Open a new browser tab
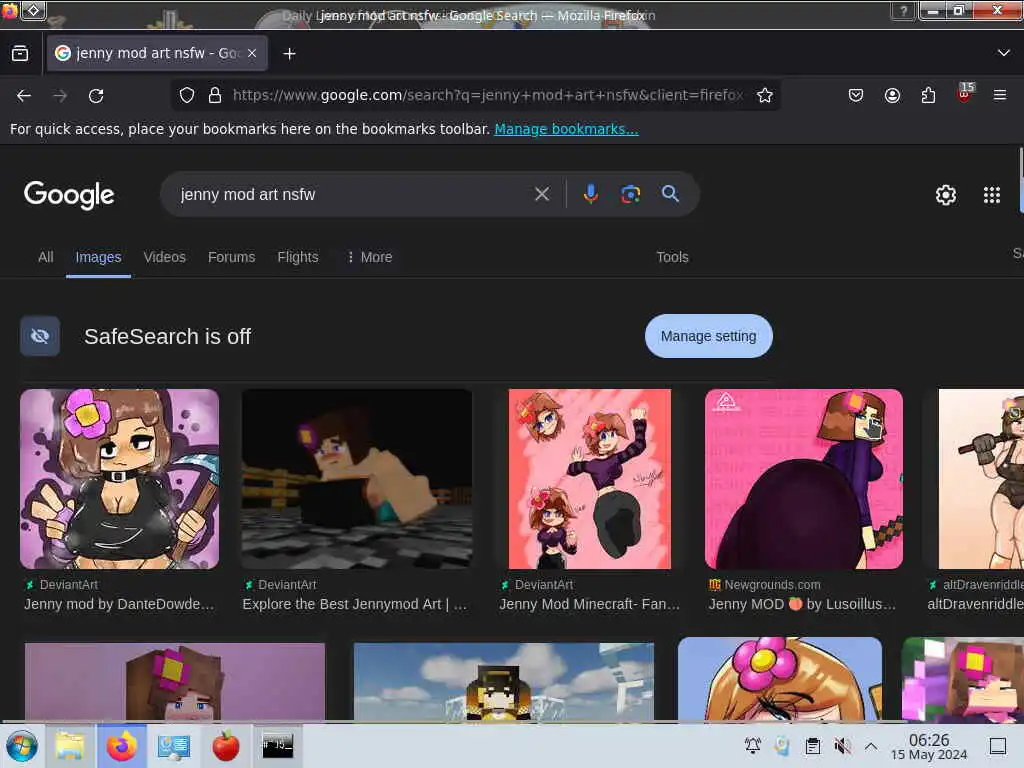Image resolution: width=1024 pixels, height=768 pixels. (x=289, y=54)
